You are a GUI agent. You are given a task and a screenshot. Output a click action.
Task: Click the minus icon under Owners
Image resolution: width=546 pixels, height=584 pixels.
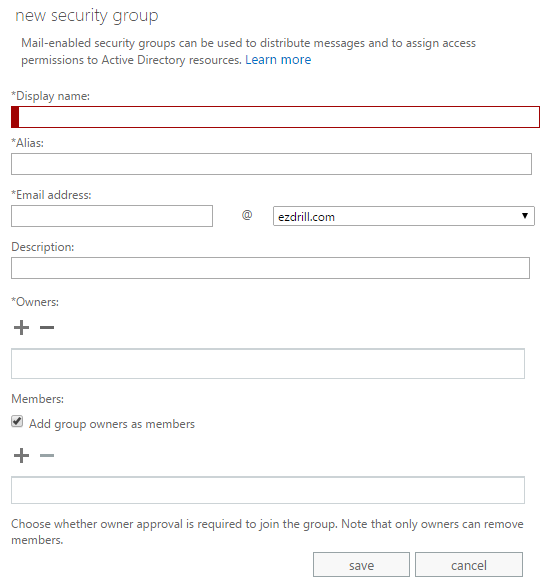[47, 327]
